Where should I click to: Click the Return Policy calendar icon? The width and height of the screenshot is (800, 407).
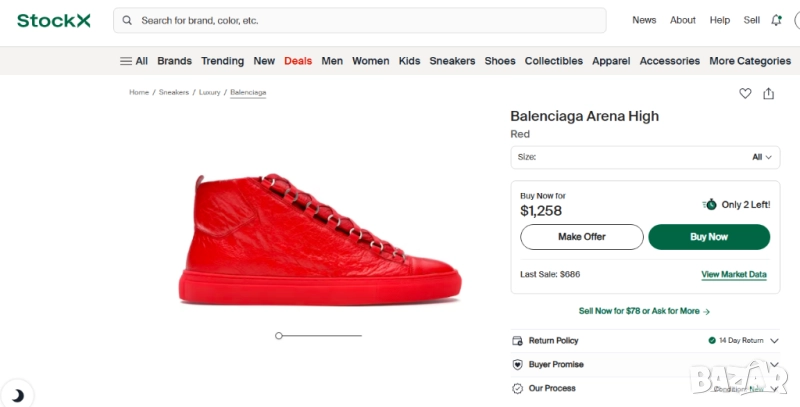517,341
